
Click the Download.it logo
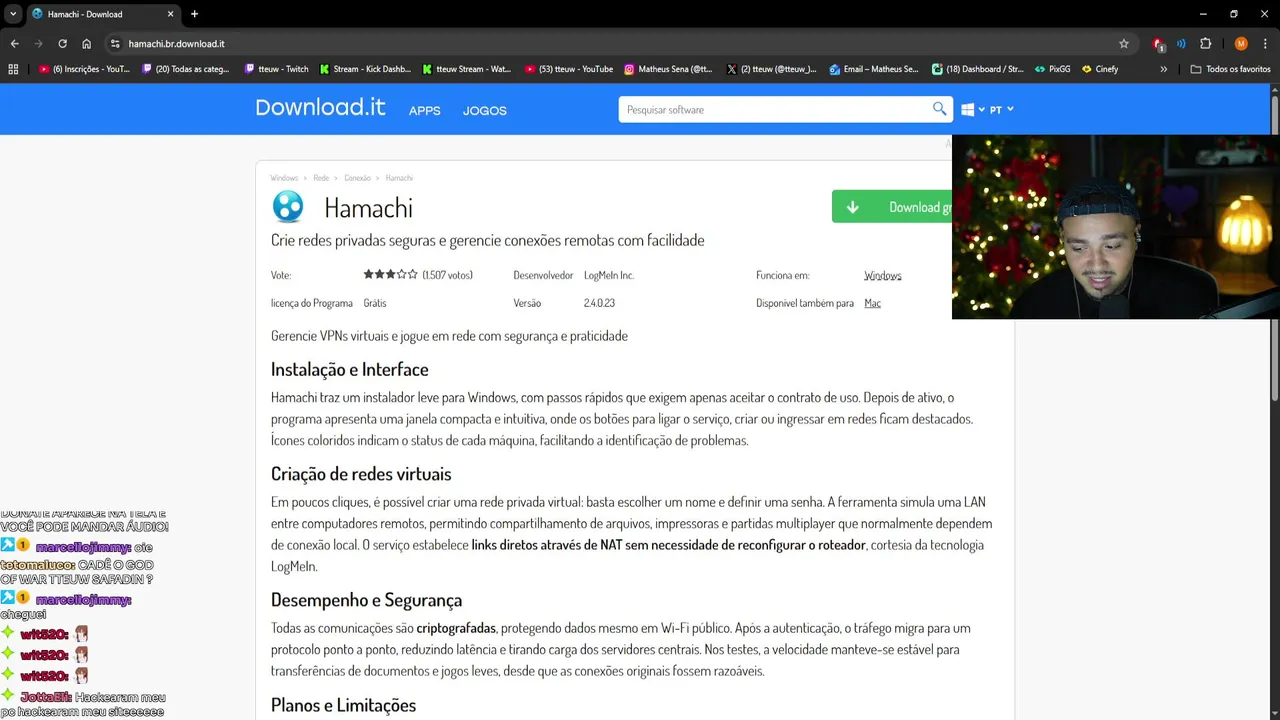coord(320,108)
